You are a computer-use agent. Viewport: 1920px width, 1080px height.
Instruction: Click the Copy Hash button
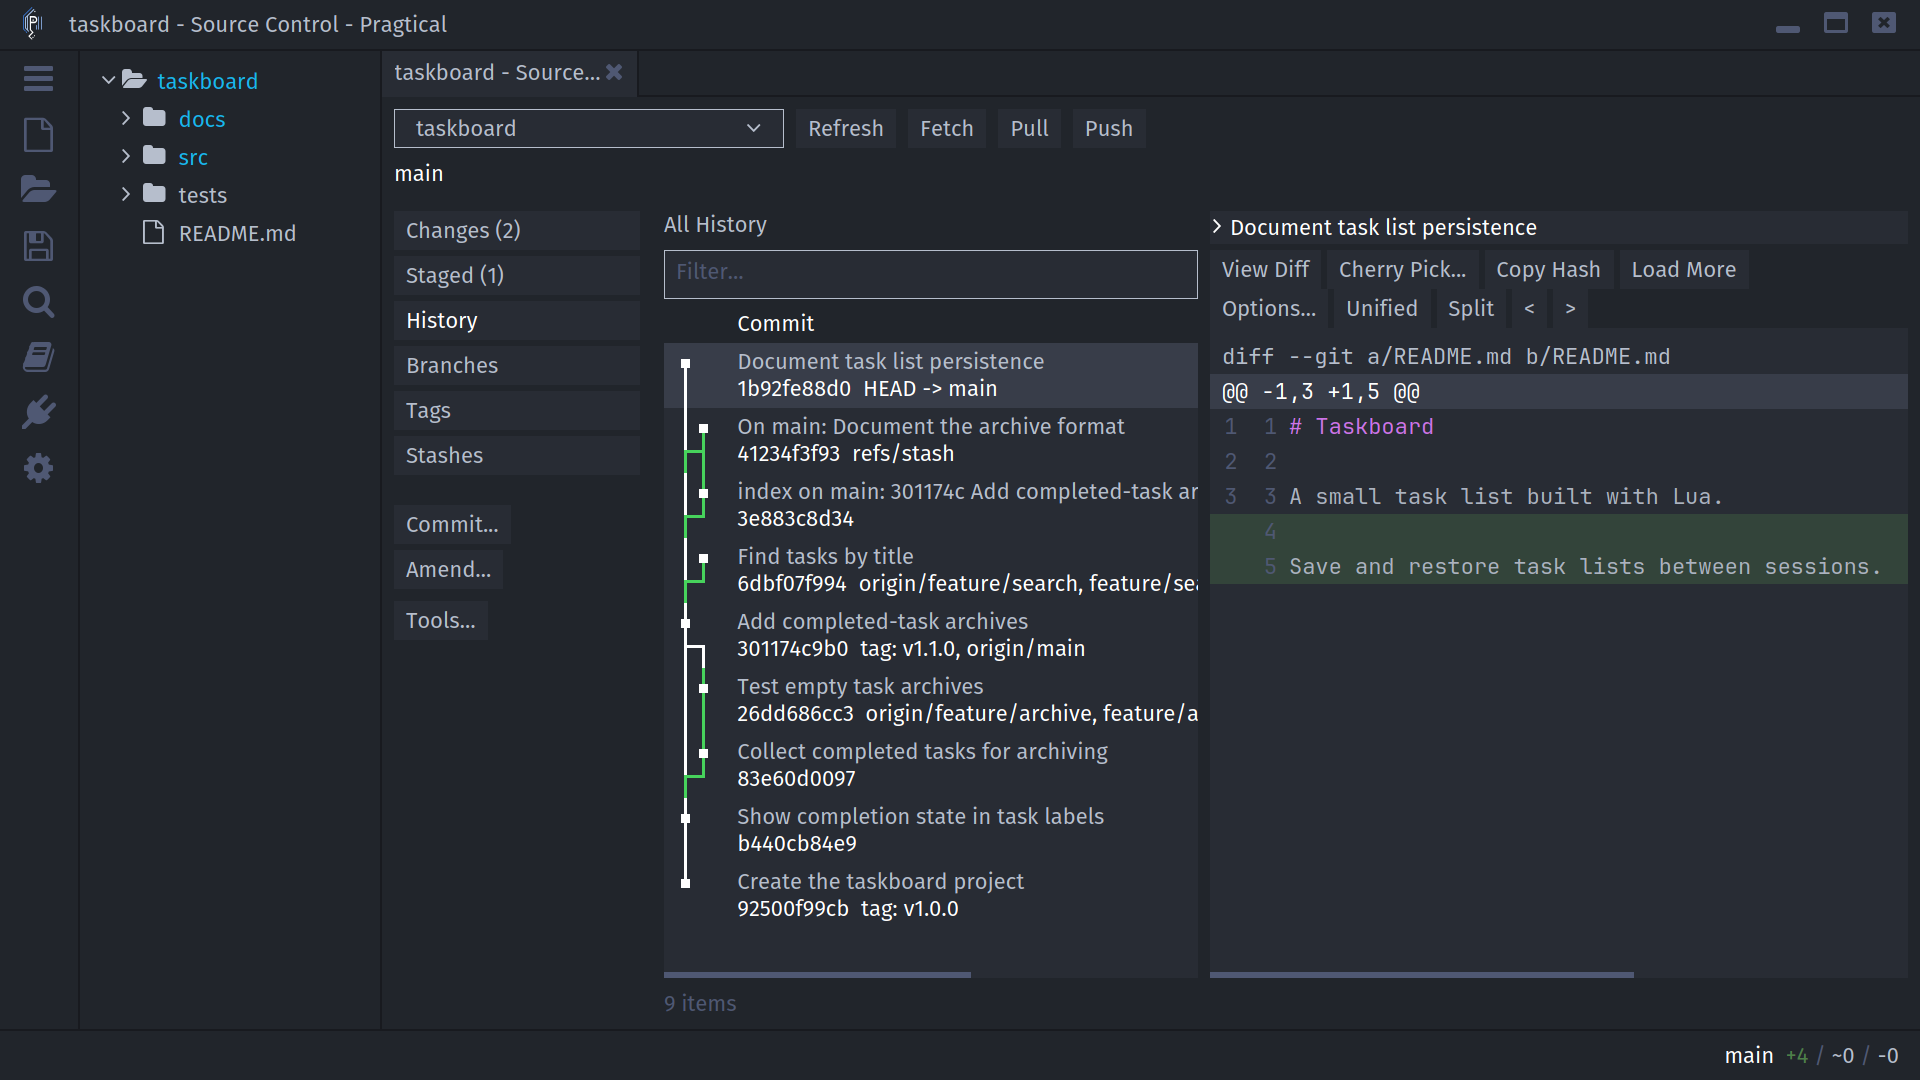[1548, 269]
